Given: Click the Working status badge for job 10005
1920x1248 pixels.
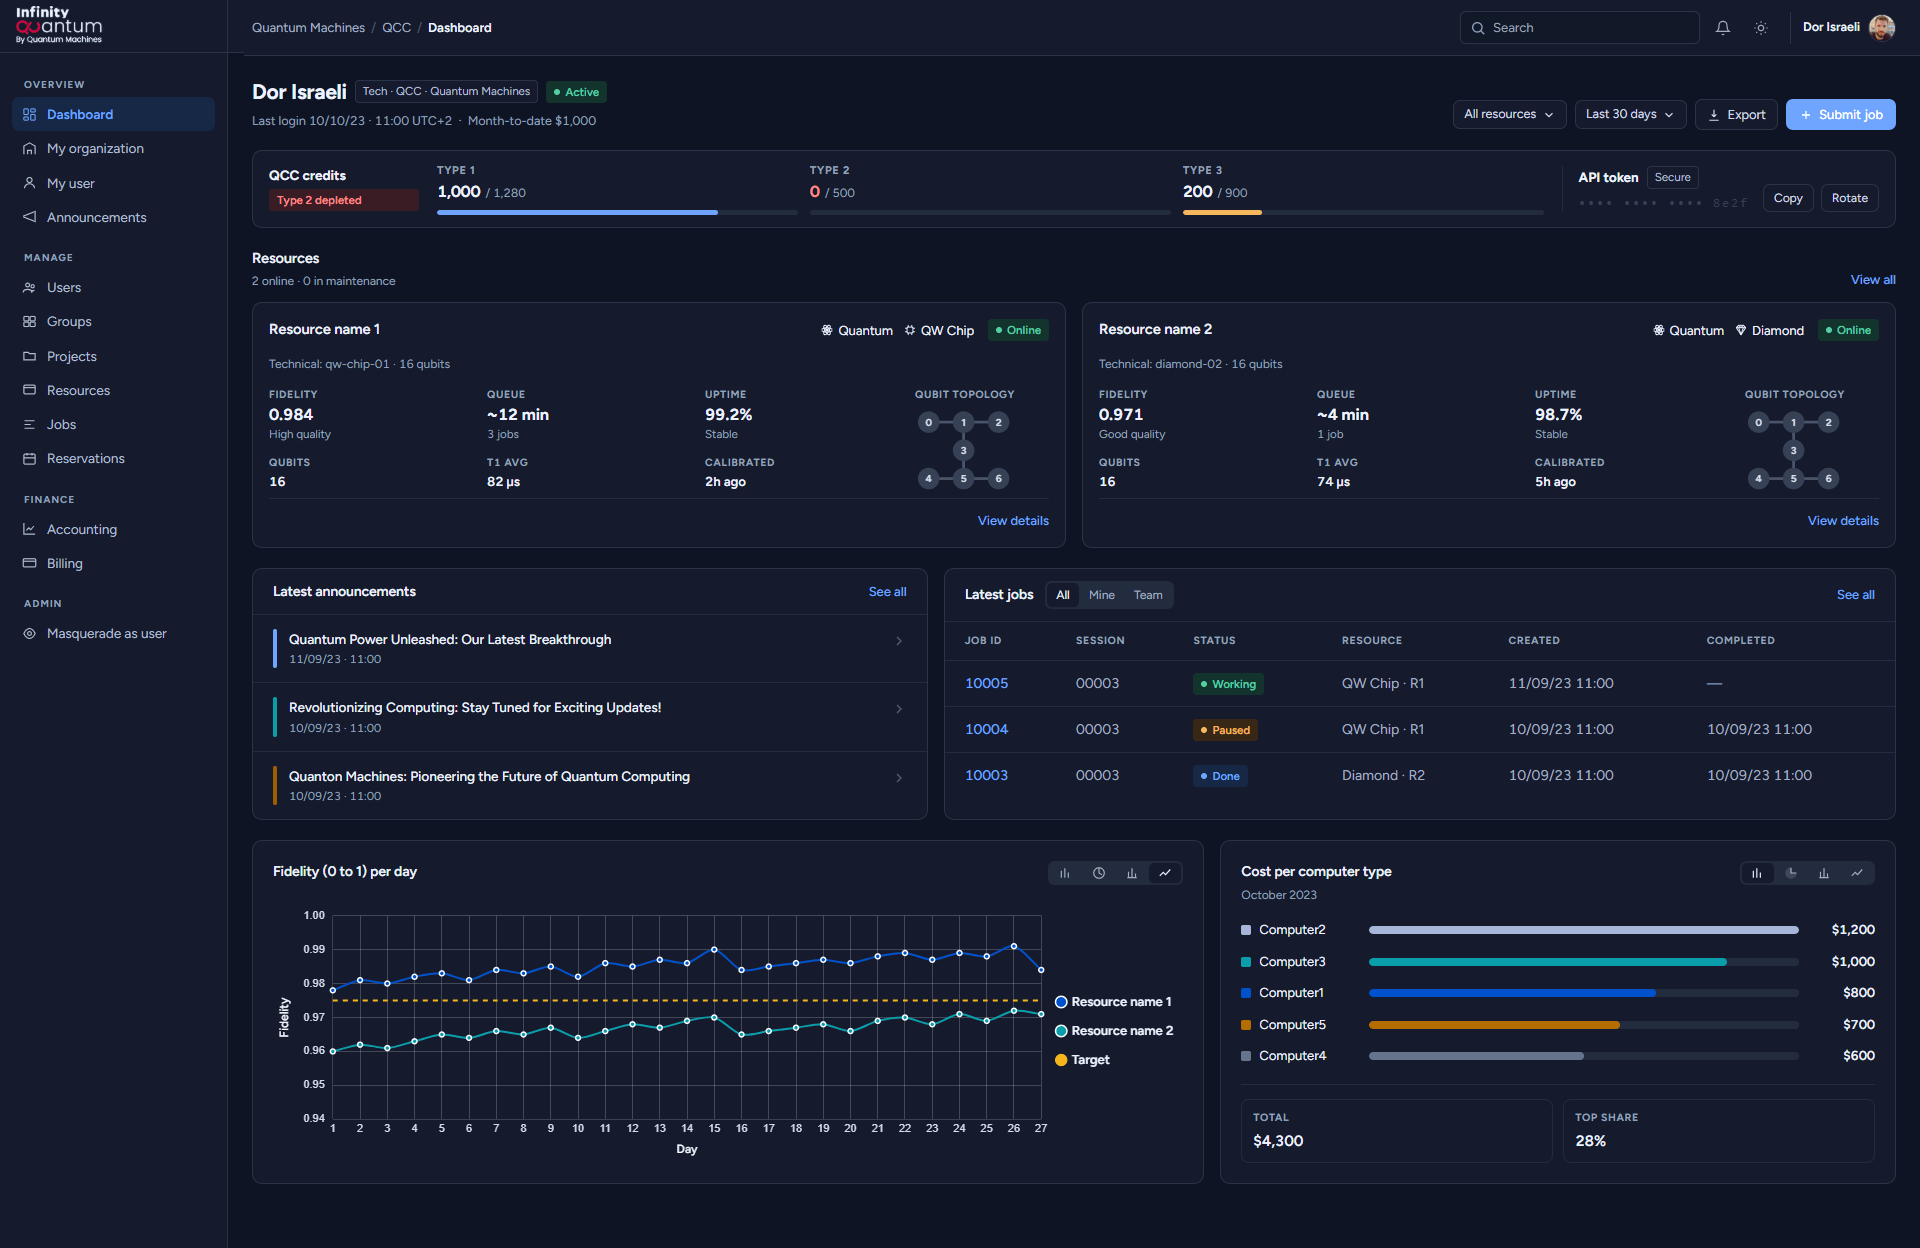Looking at the screenshot, I should (1228, 684).
